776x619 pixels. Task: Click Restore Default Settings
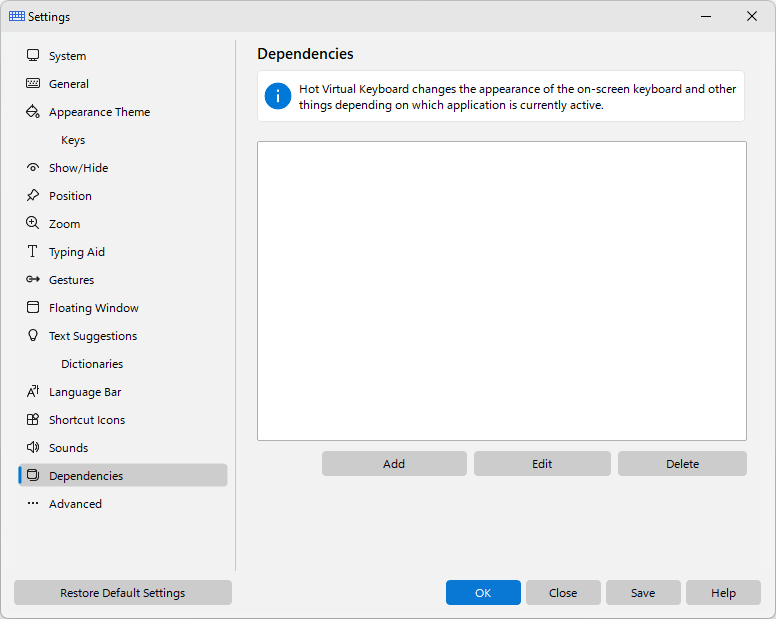(x=123, y=593)
